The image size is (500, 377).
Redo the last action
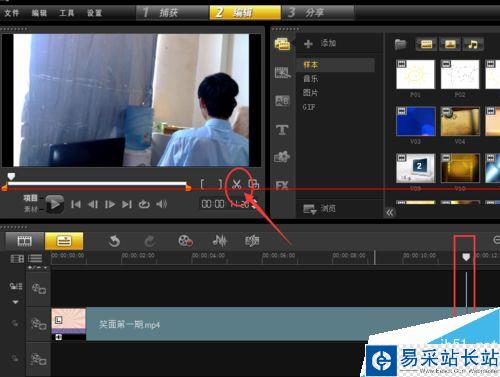150,241
